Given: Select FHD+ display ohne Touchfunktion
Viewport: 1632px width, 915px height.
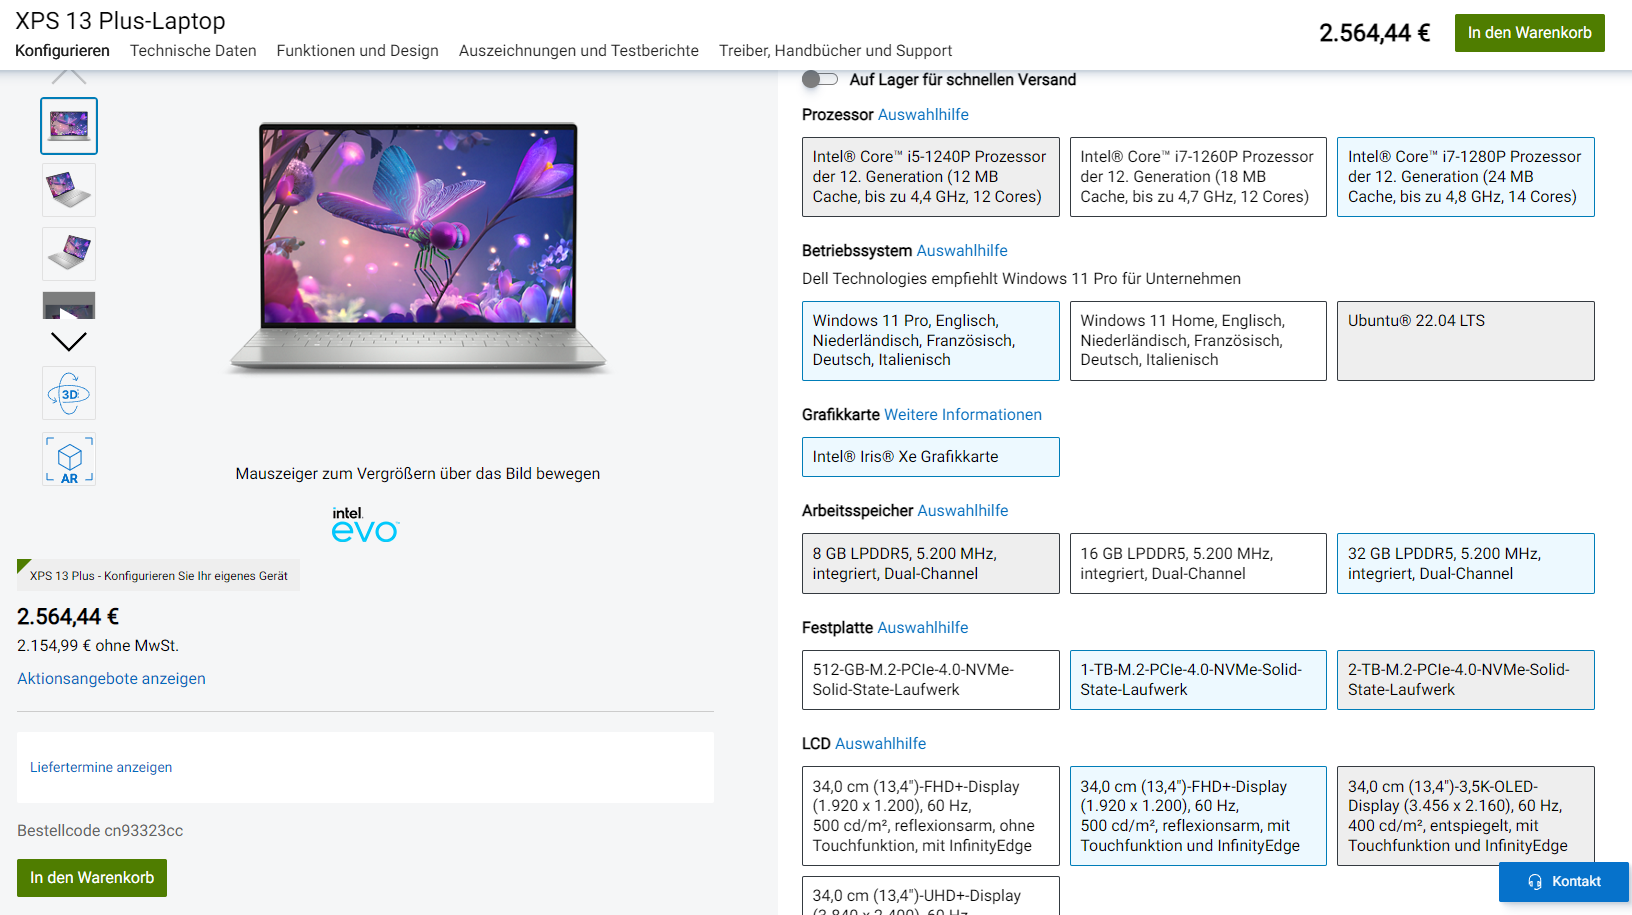Looking at the screenshot, I should pos(930,816).
